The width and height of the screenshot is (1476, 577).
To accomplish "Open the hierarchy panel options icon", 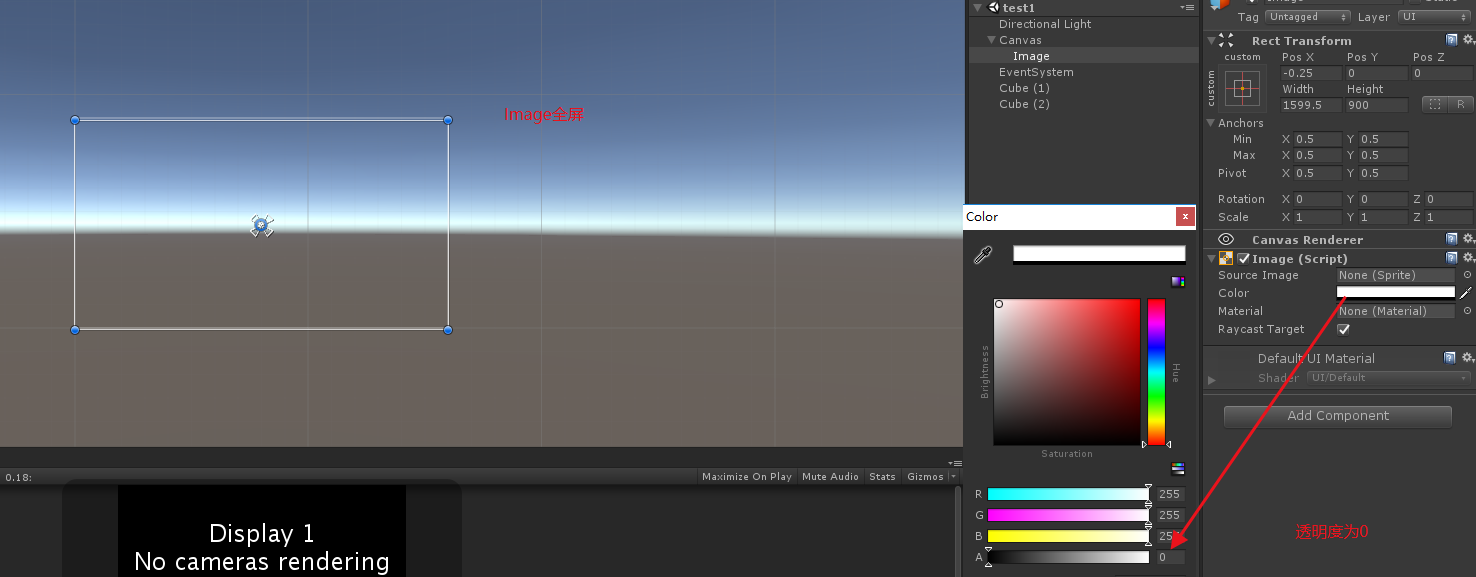I will pos(1186,7).
